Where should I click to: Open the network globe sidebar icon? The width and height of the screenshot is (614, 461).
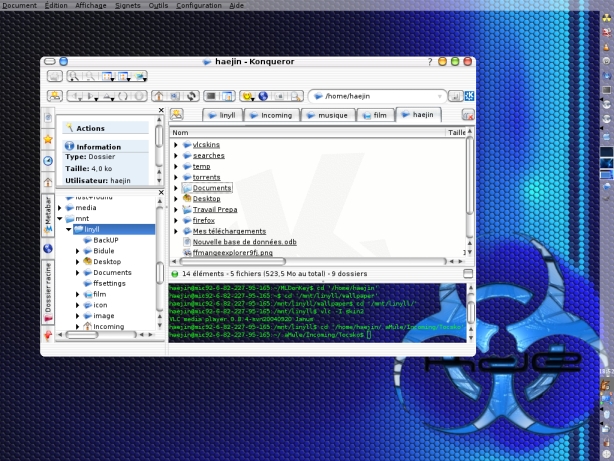(x=48, y=248)
